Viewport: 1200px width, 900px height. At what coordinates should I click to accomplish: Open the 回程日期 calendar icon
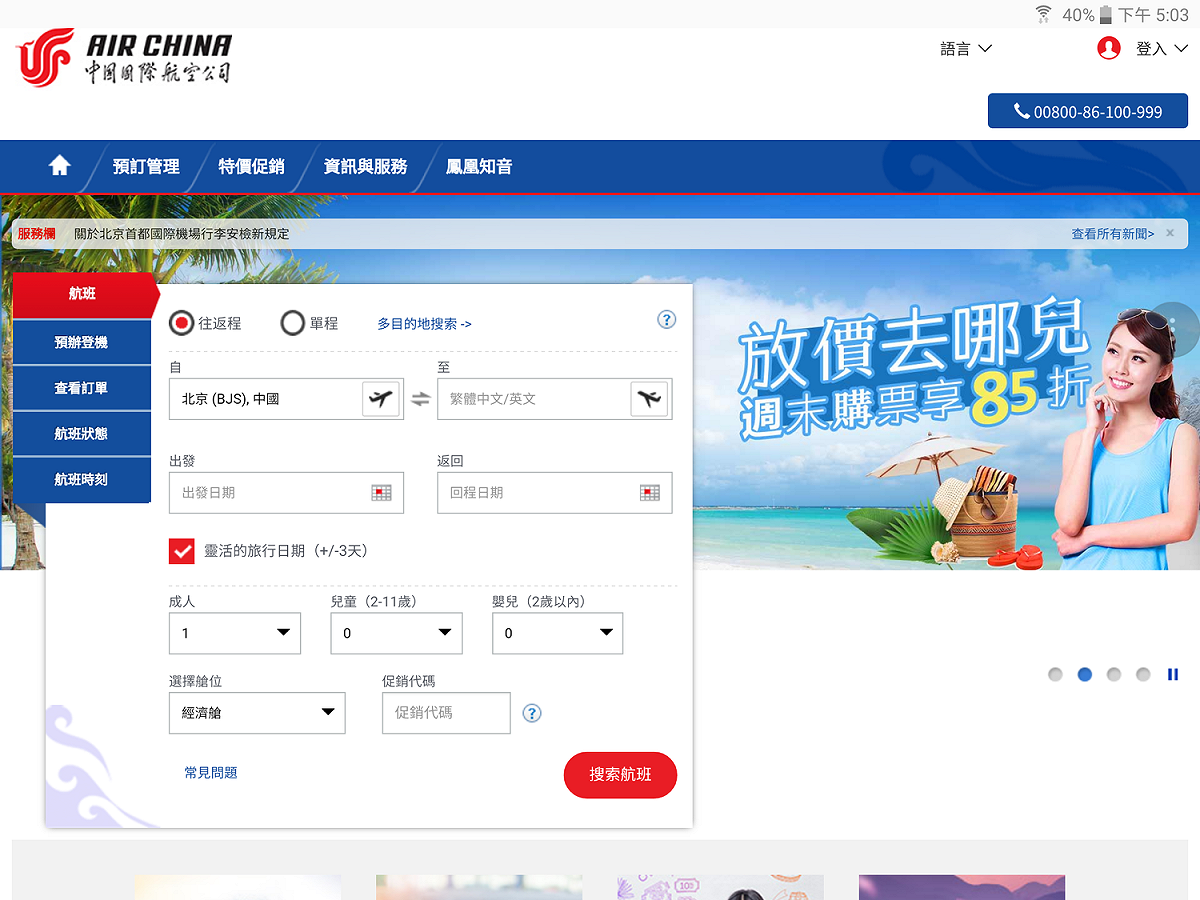(x=650, y=493)
